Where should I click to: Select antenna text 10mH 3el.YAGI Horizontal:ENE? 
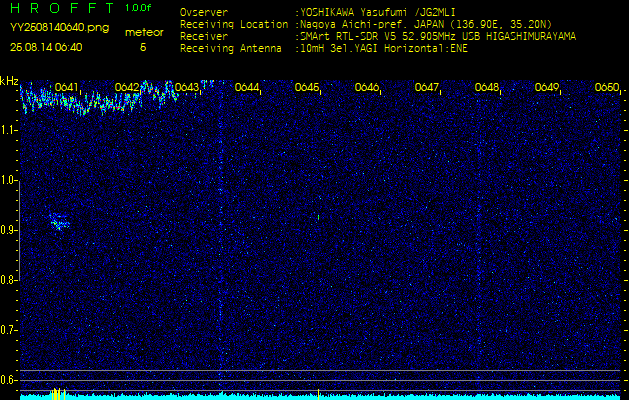pos(384,49)
